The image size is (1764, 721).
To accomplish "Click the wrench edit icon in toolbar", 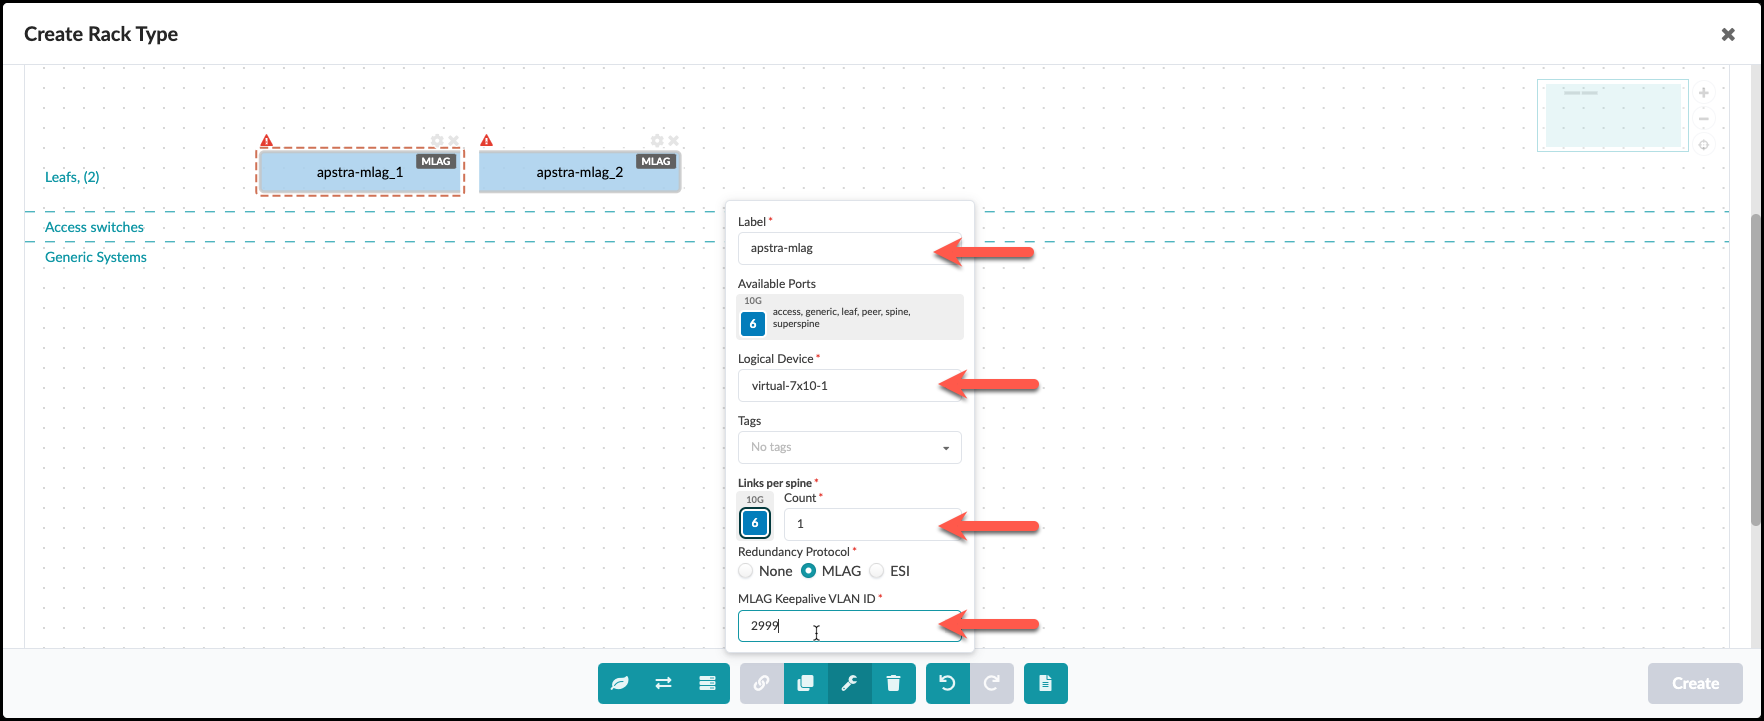I will [849, 684].
